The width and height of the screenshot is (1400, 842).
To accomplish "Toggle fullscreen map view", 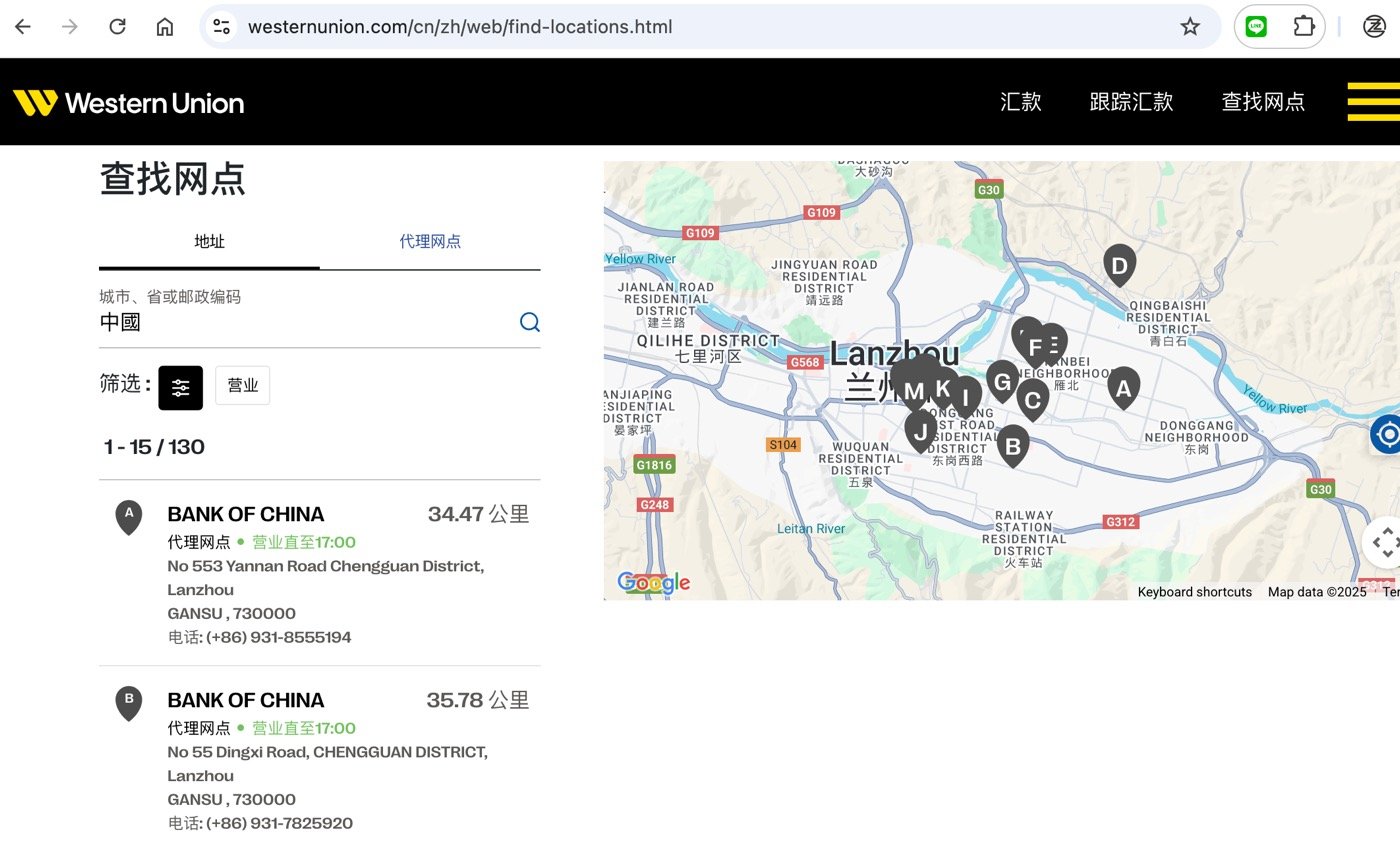I will (x=1384, y=543).
